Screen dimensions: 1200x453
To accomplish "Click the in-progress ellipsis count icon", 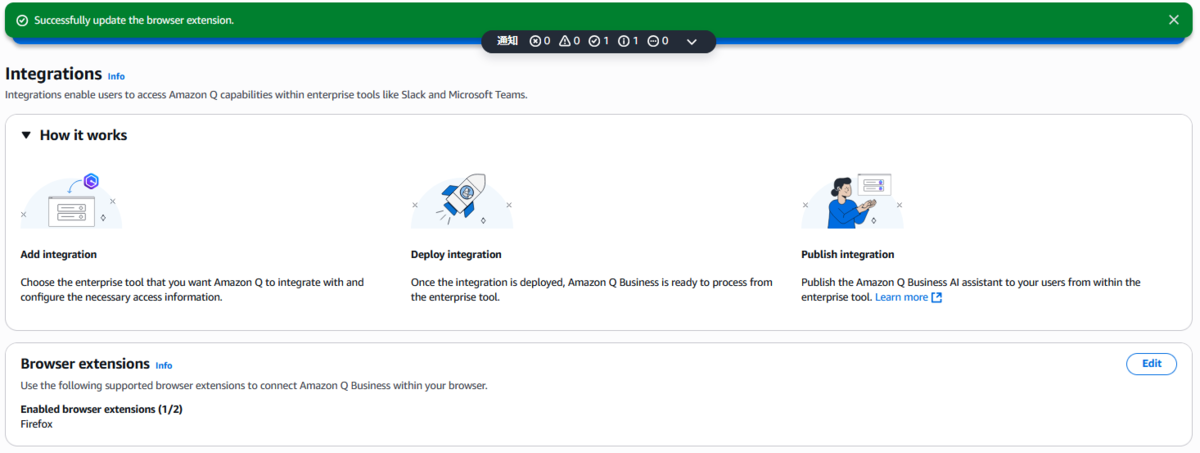I will [653, 41].
